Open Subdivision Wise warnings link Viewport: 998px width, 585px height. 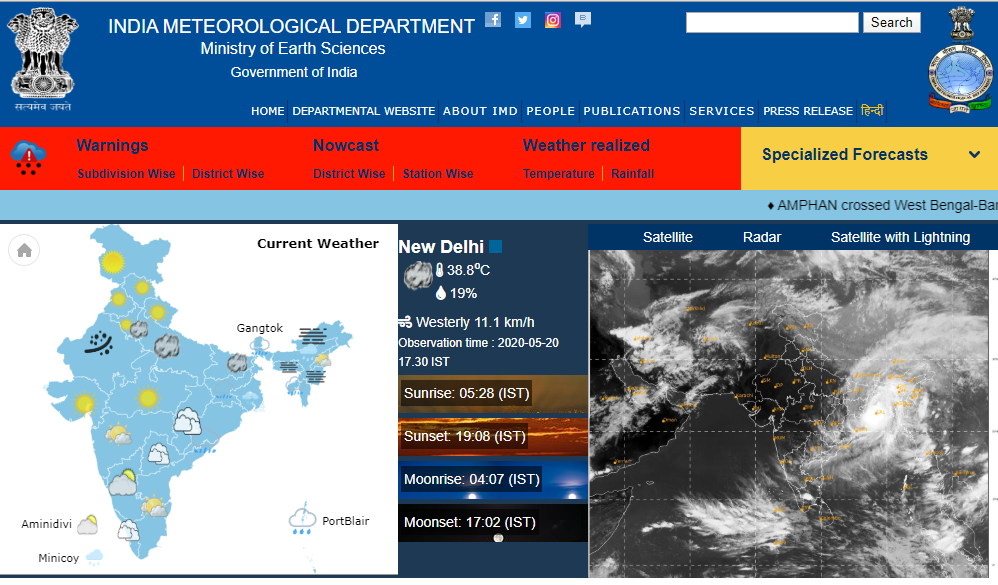click(x=126, y=174)
